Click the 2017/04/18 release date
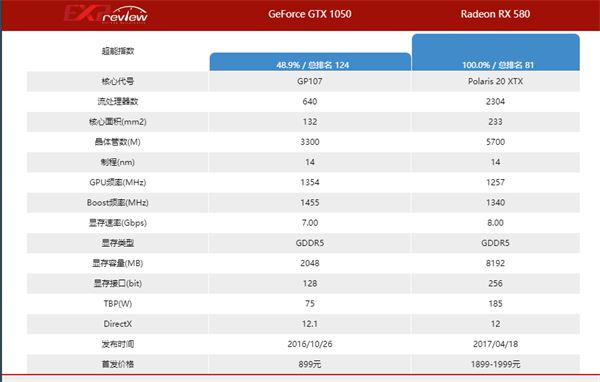Screen dimensions: 600x382 [496, 344]
